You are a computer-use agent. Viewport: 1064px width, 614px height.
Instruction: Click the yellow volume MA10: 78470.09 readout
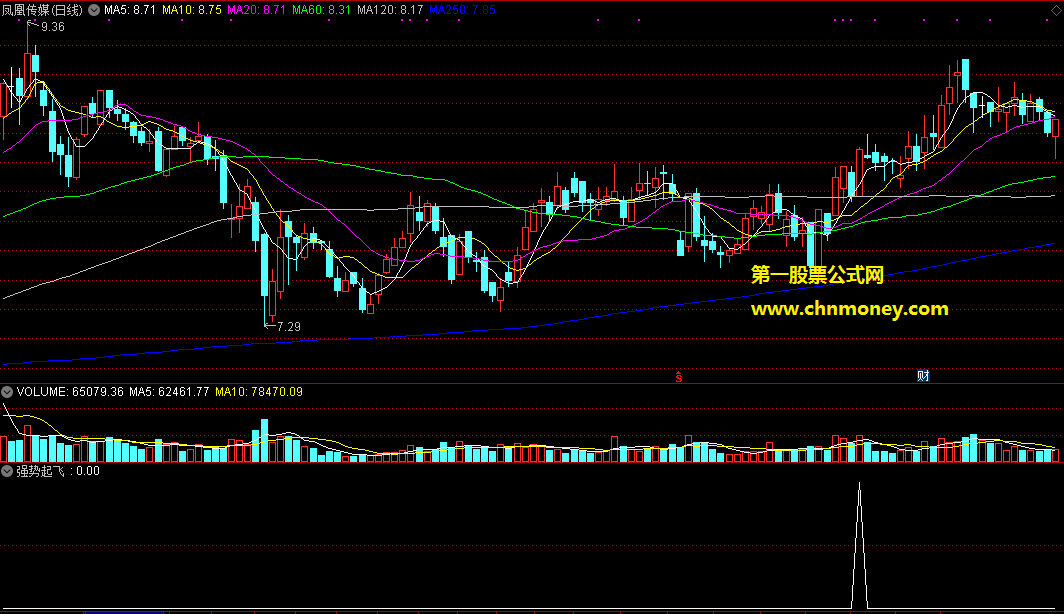pyautogui.click(x=259, y=391)
